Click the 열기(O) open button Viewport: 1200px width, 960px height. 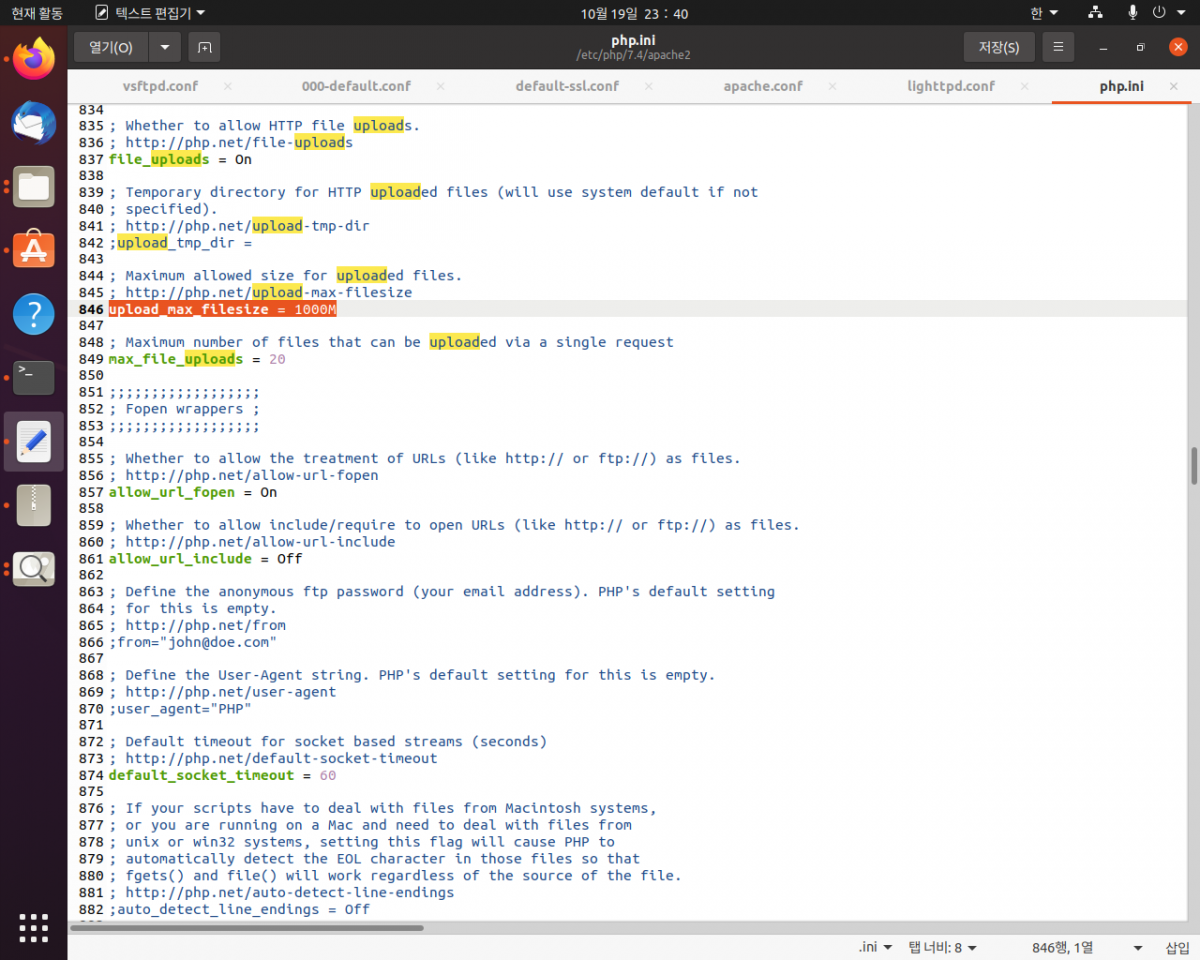[111, 47]
